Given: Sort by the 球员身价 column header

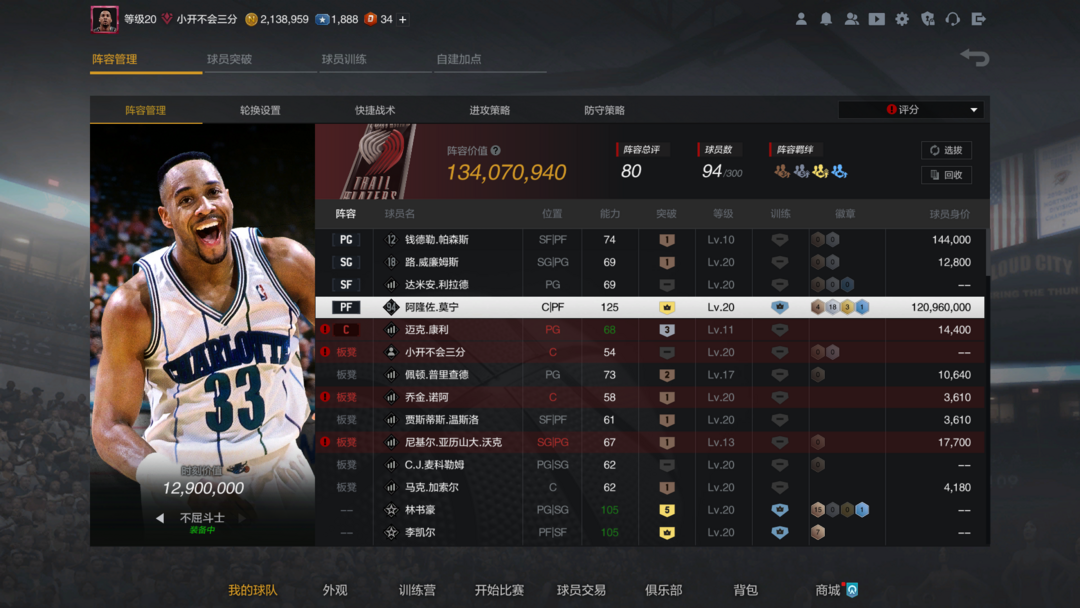Looking at the screenshot, I should coord(949,214).
